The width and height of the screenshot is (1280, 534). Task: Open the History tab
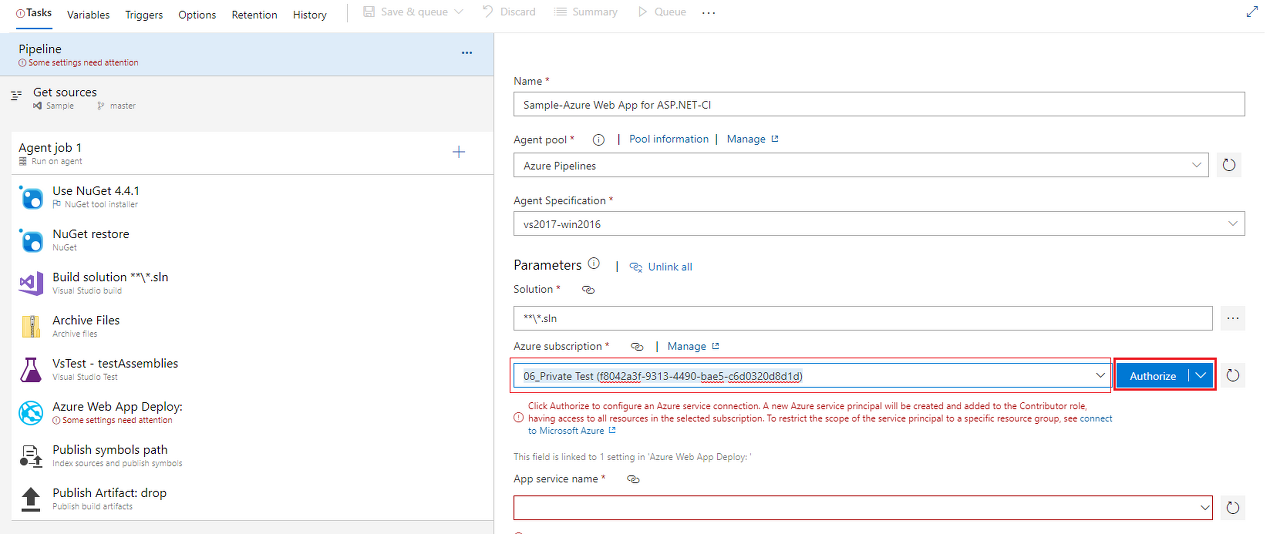[x=310, y=14]
